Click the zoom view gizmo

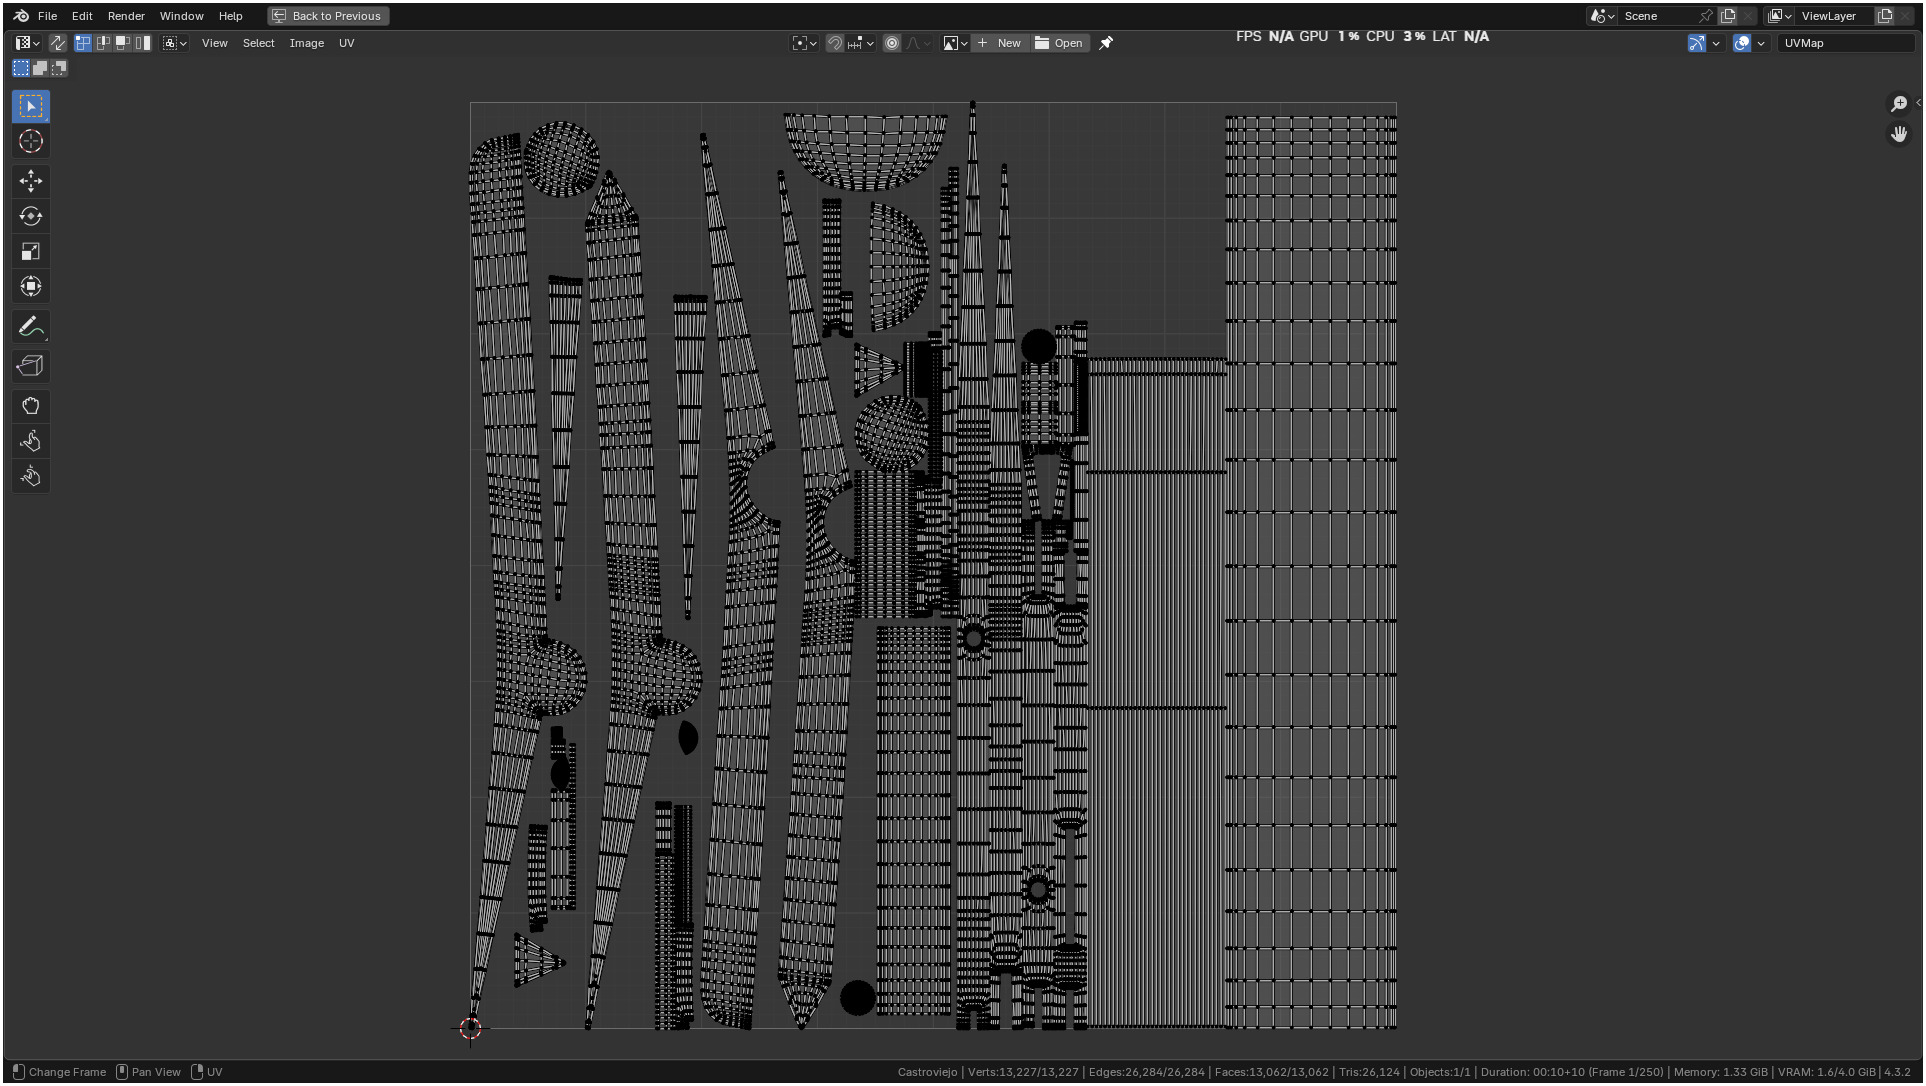pos(1898,104)
